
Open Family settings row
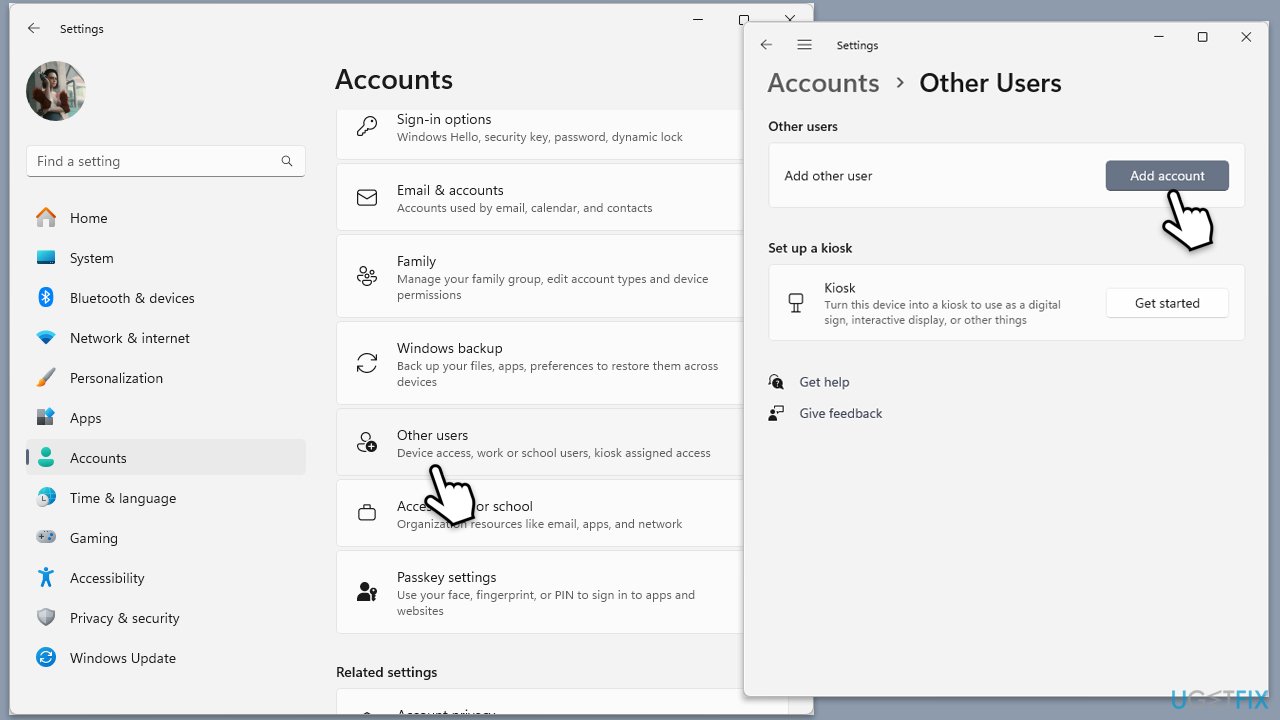(x=538, y=277)
